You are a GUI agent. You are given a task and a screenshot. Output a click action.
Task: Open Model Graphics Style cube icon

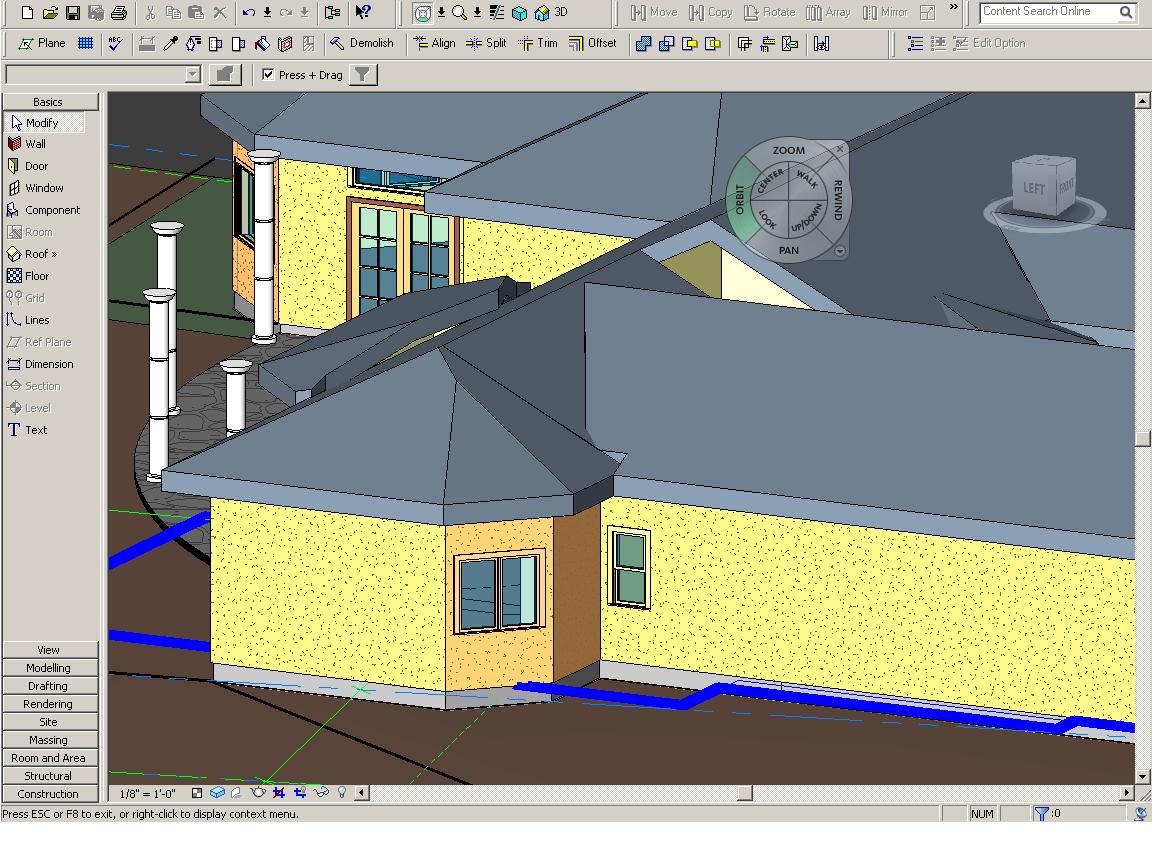pyautogui.click(x=217, y=793)
